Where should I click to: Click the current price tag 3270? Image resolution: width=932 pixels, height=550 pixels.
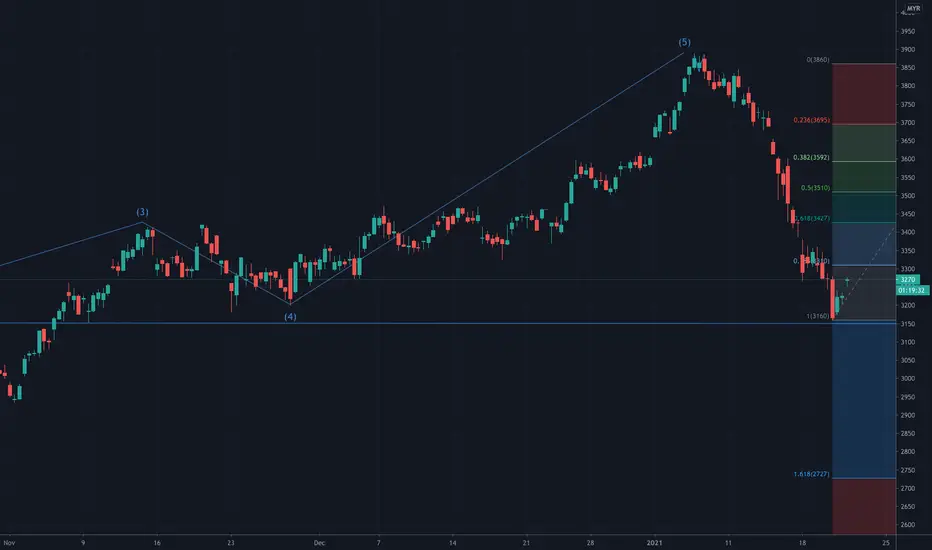tap(908, 279)
